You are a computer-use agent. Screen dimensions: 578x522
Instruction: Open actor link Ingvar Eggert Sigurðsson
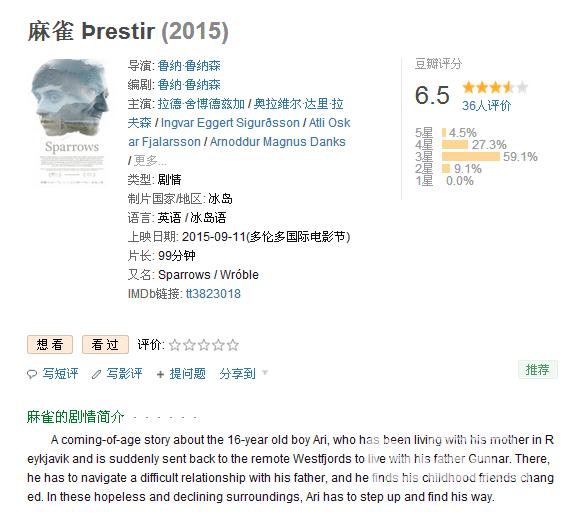(230, 123)
